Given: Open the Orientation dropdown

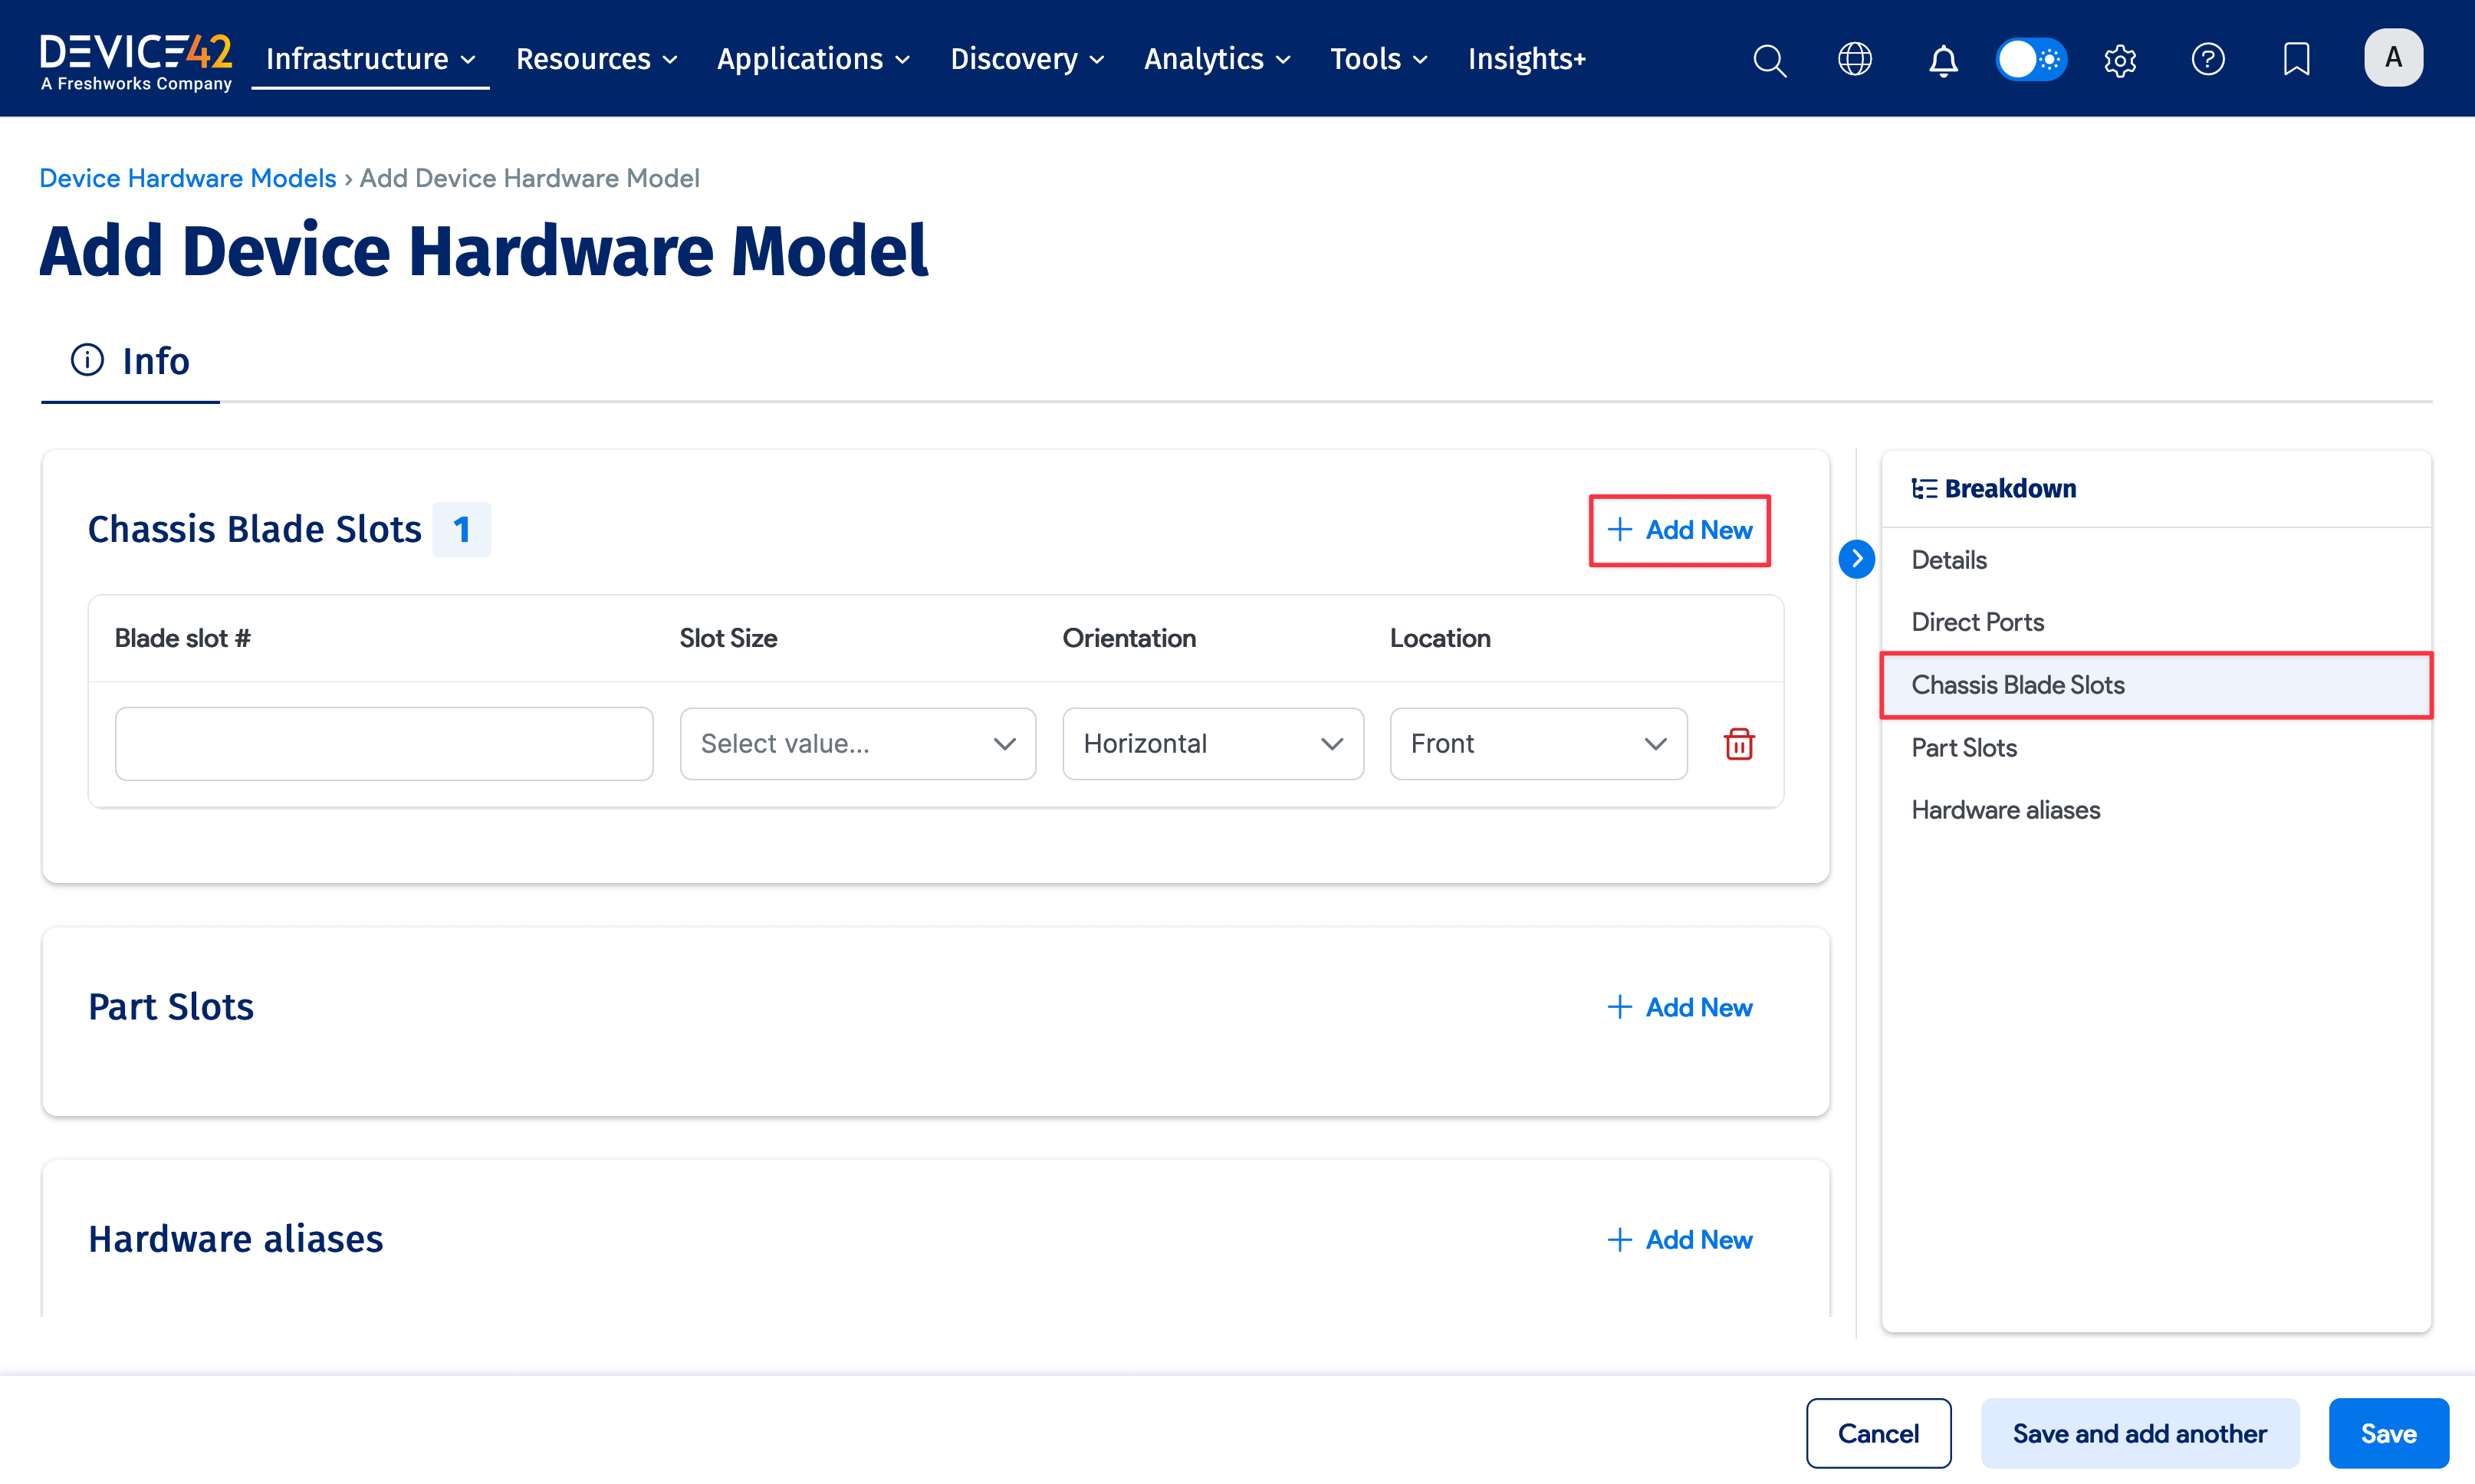Looking at the screenshot, I should [1212, 744].
